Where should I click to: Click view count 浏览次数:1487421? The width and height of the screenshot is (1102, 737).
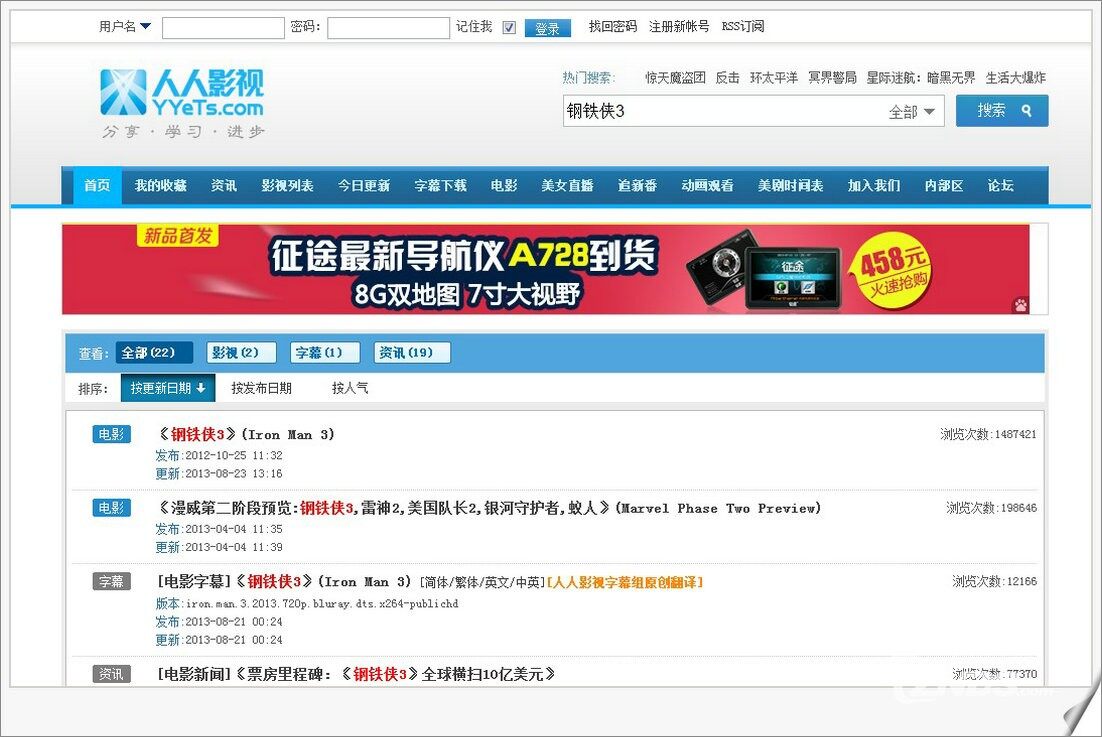pos(988,434)
